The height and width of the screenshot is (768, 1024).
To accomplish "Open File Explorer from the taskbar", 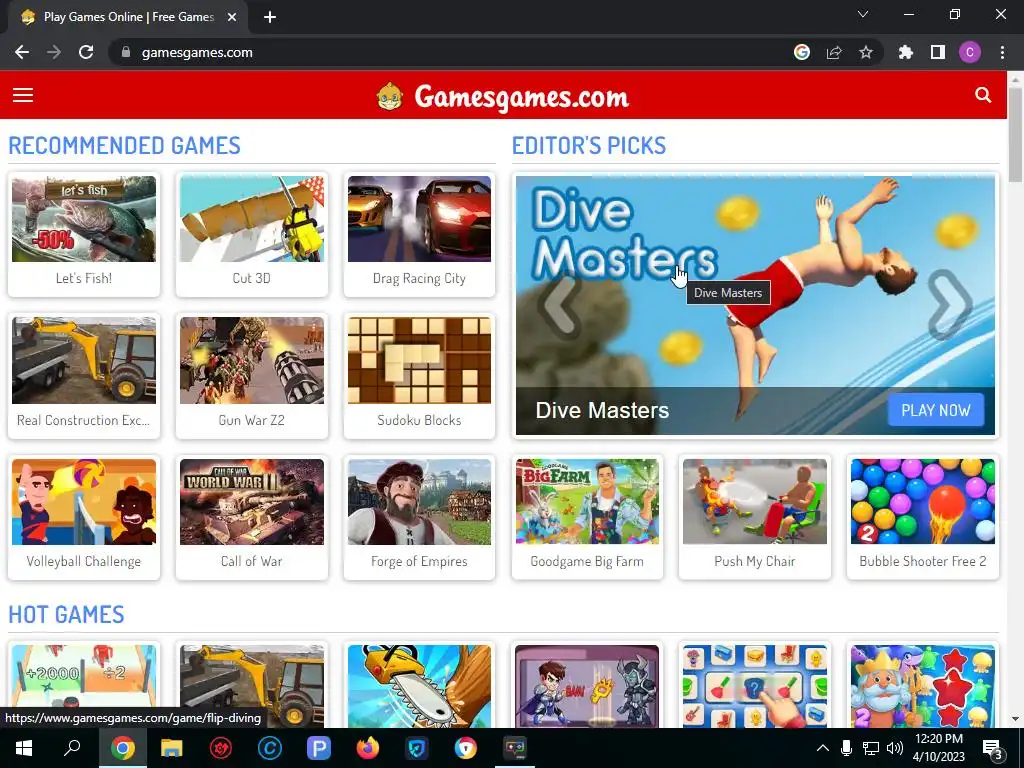I will coord(172,748).
